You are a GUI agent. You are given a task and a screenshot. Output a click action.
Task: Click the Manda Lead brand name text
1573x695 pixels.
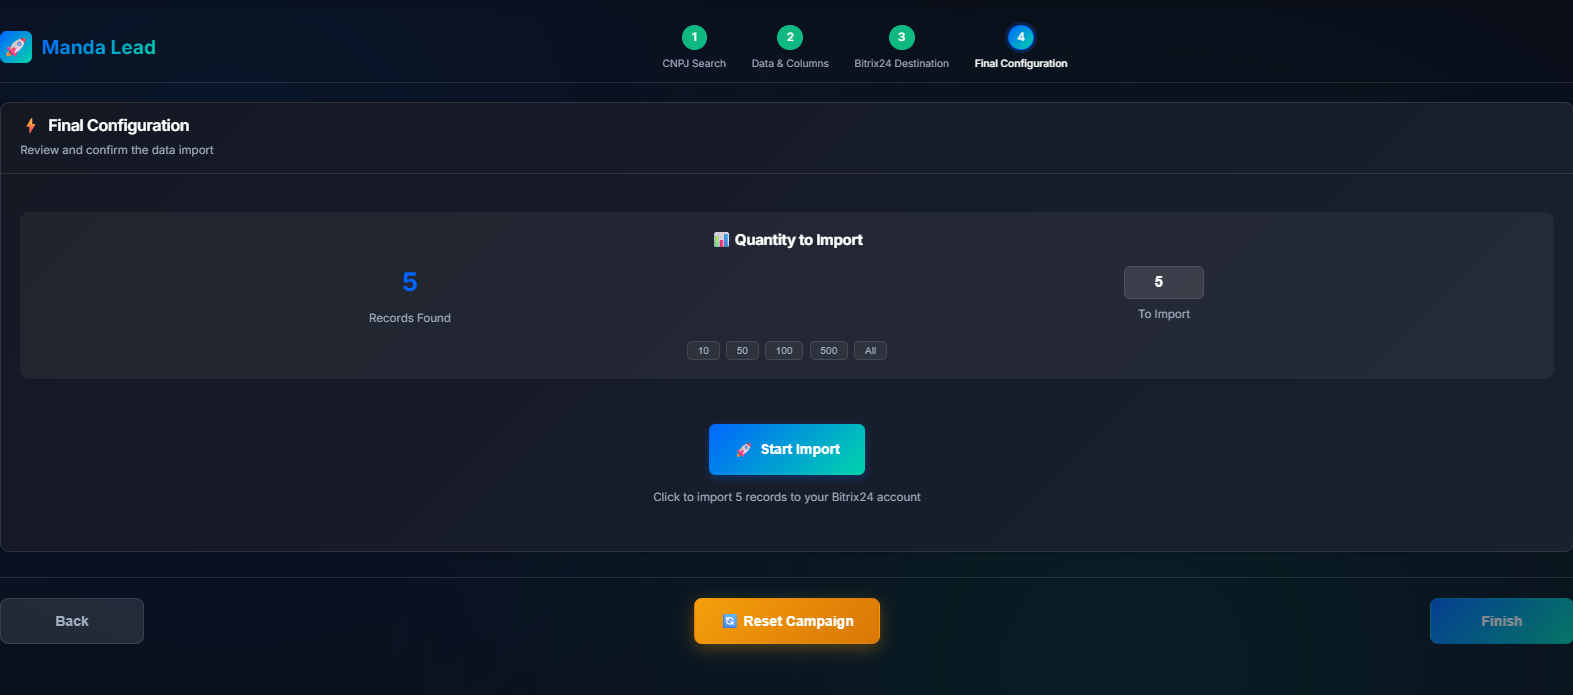coord(99,47)
